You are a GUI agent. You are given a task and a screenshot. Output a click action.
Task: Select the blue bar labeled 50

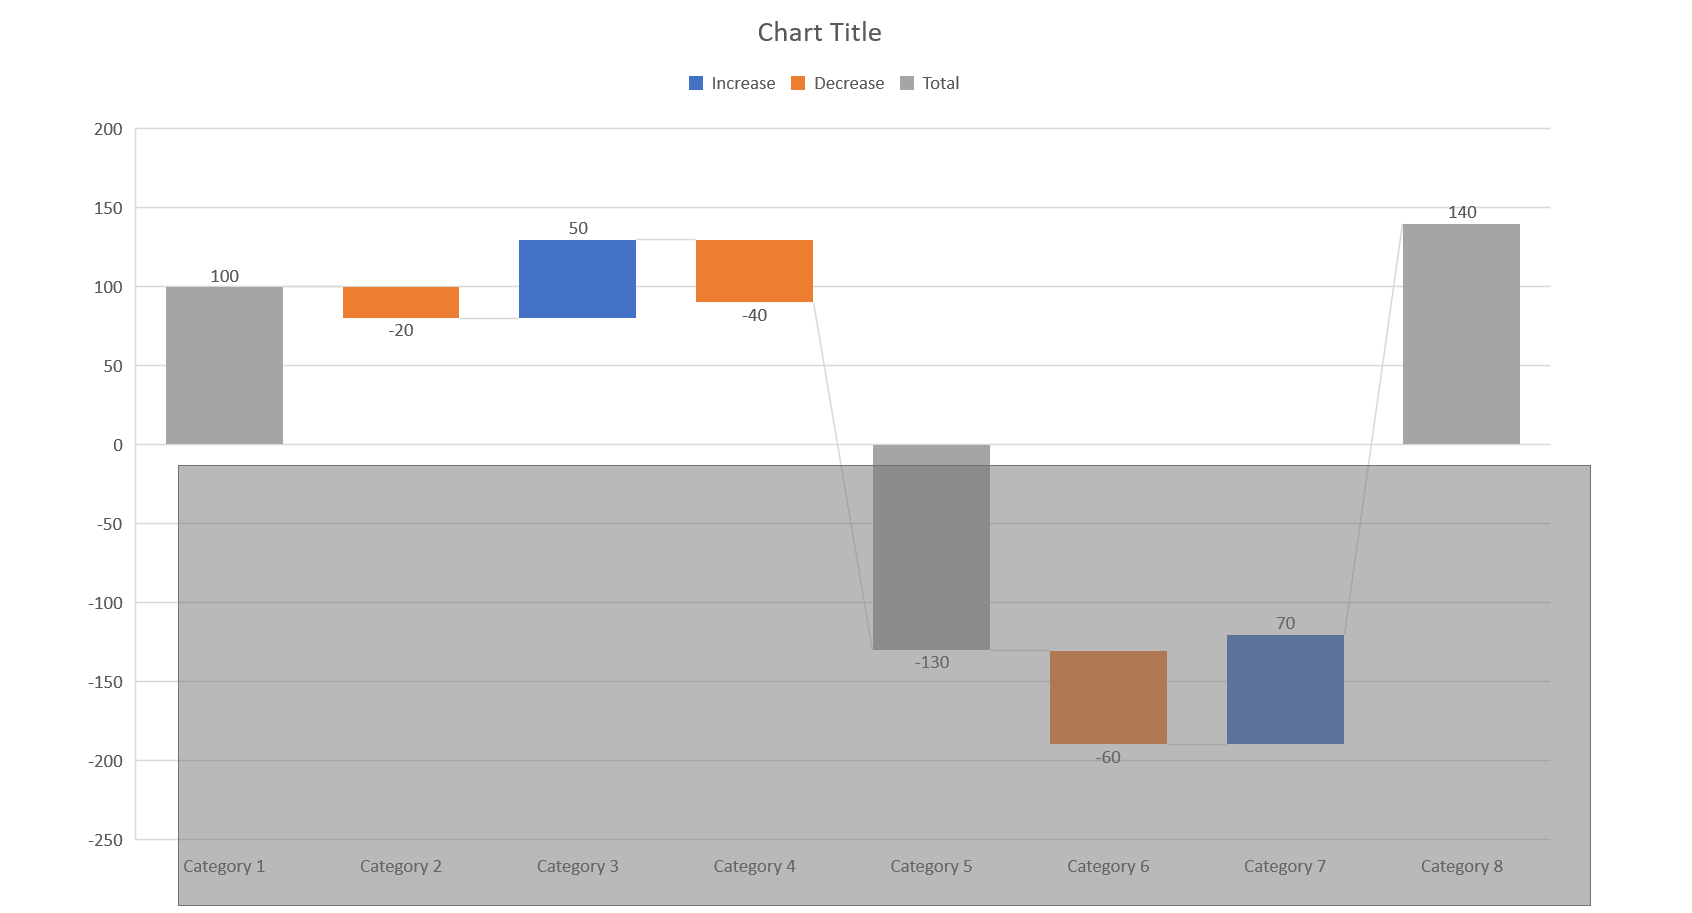pyautogui.click(x=577, y=279)
